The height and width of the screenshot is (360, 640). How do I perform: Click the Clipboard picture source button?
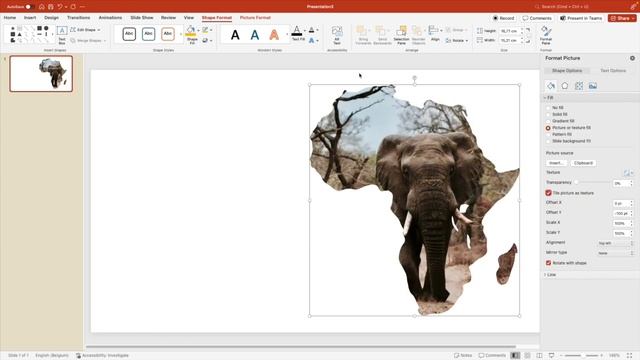click(x=583, y=163)
